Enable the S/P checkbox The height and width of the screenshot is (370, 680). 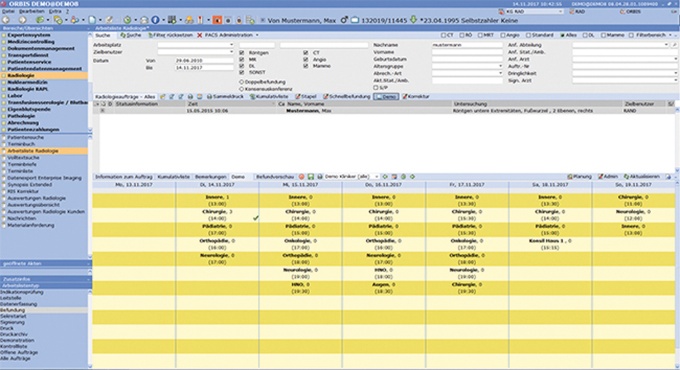(376, 88)
